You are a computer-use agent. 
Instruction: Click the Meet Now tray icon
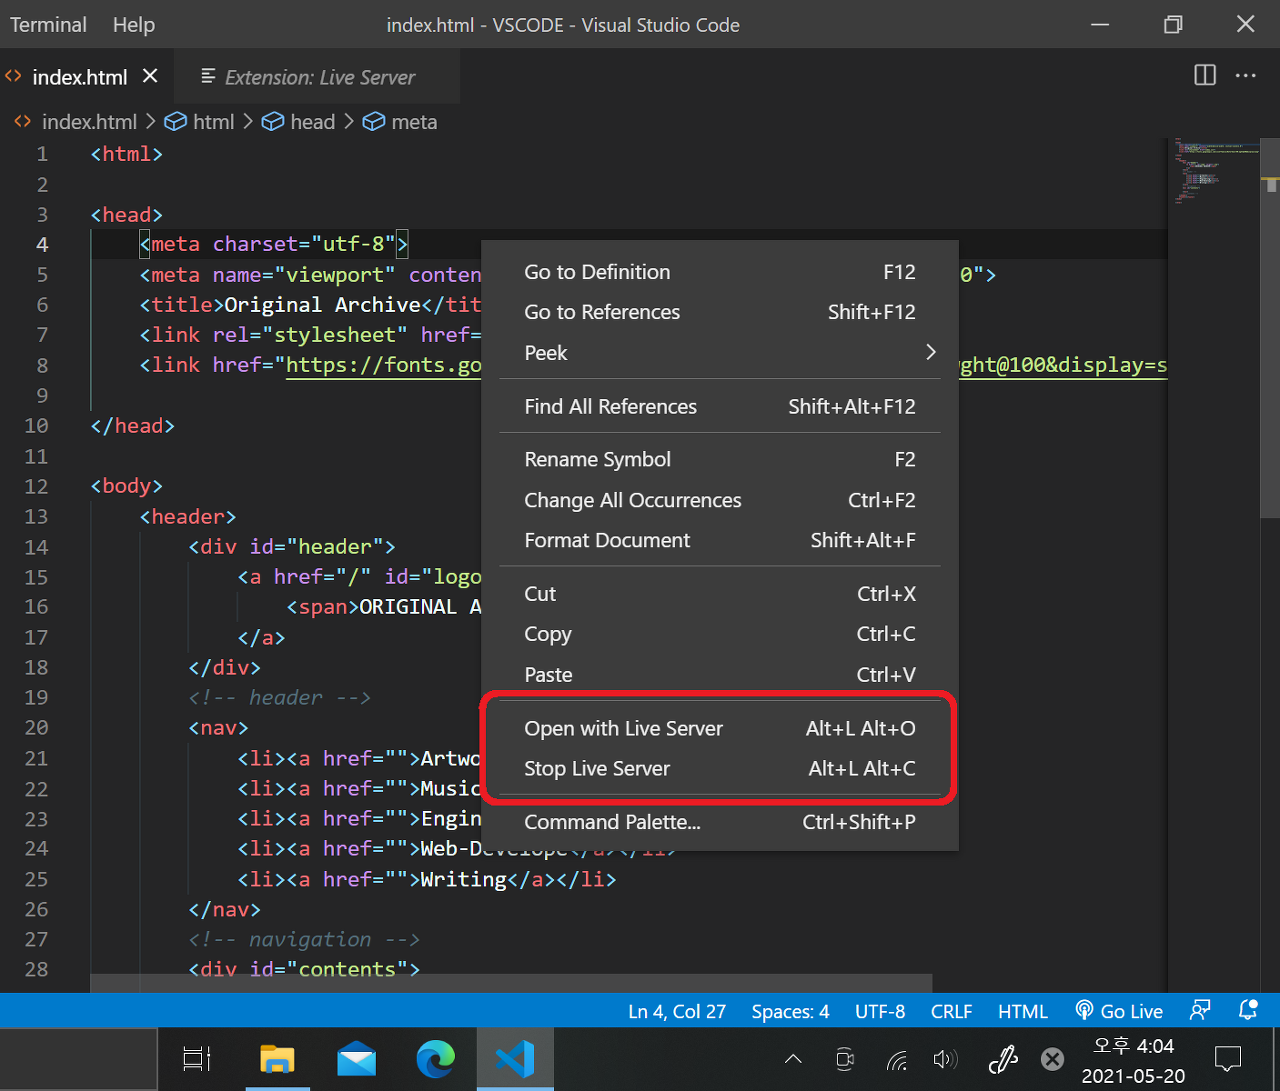[x=845, y=1059]
